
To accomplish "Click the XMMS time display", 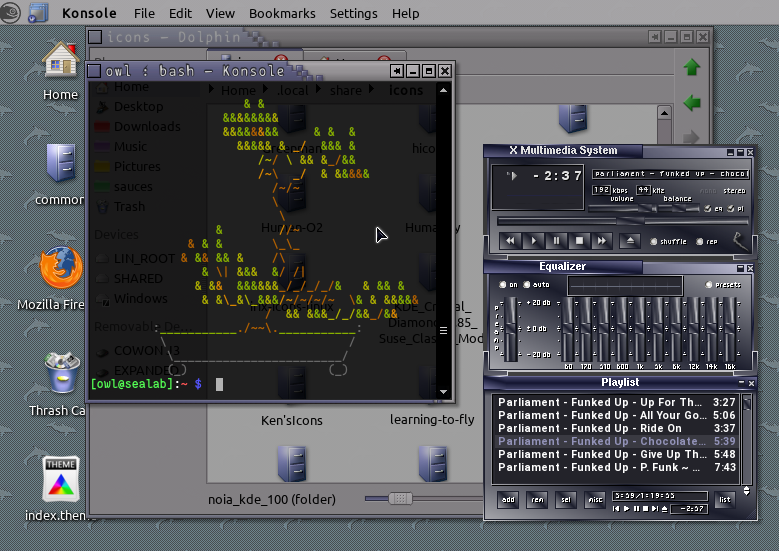I will (556, 176).
